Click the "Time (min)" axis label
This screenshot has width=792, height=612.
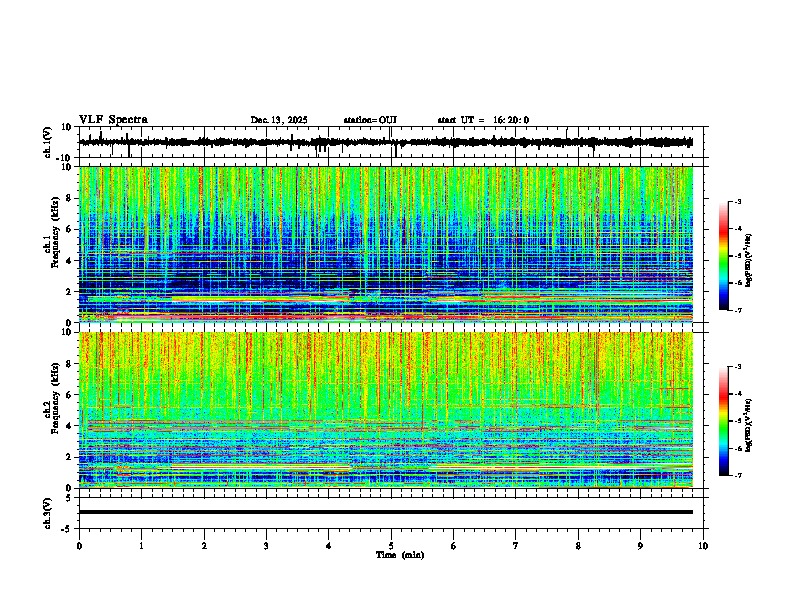click(400, 555)
